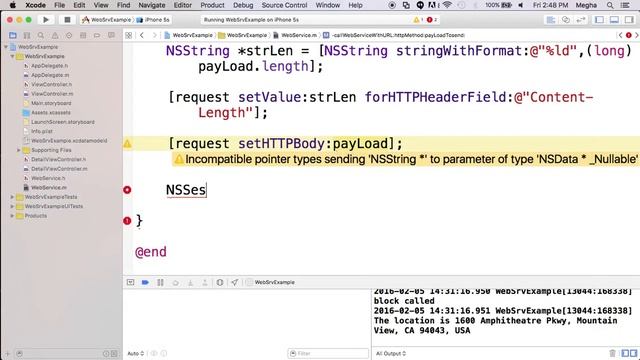
Task: Stop the running app
Action: [x=67, y=20]
